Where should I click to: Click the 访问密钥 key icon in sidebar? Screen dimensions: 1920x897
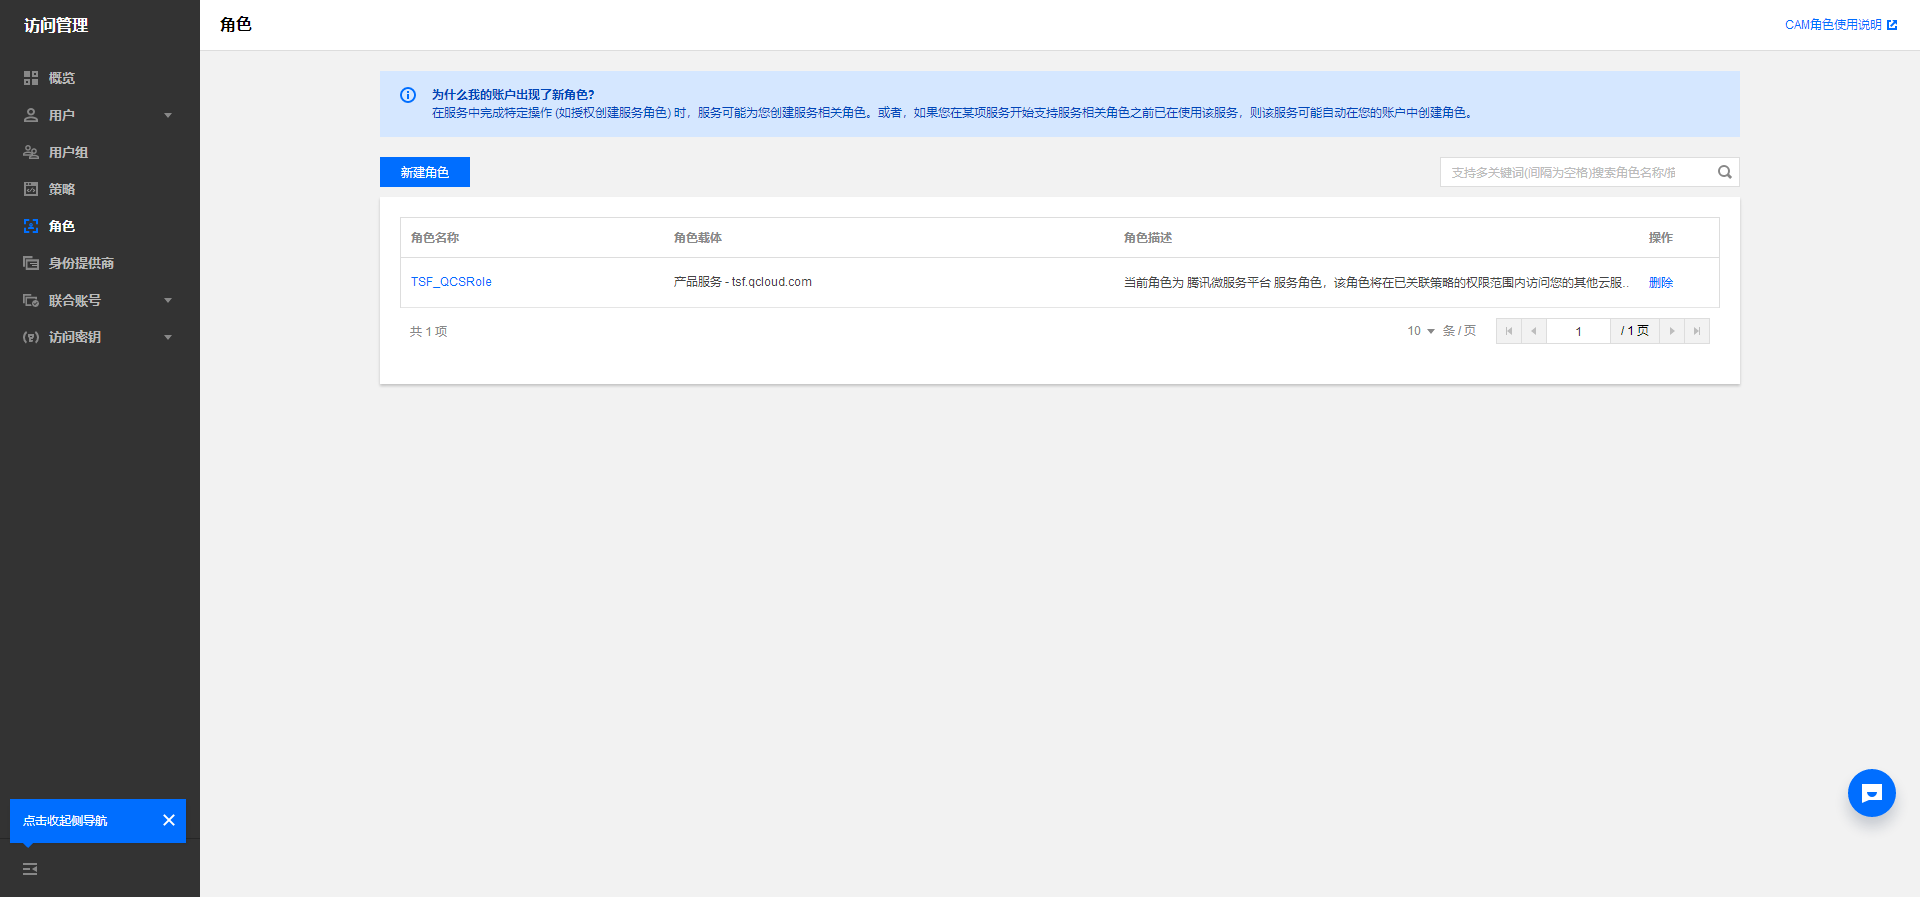[x=31, y=337]
